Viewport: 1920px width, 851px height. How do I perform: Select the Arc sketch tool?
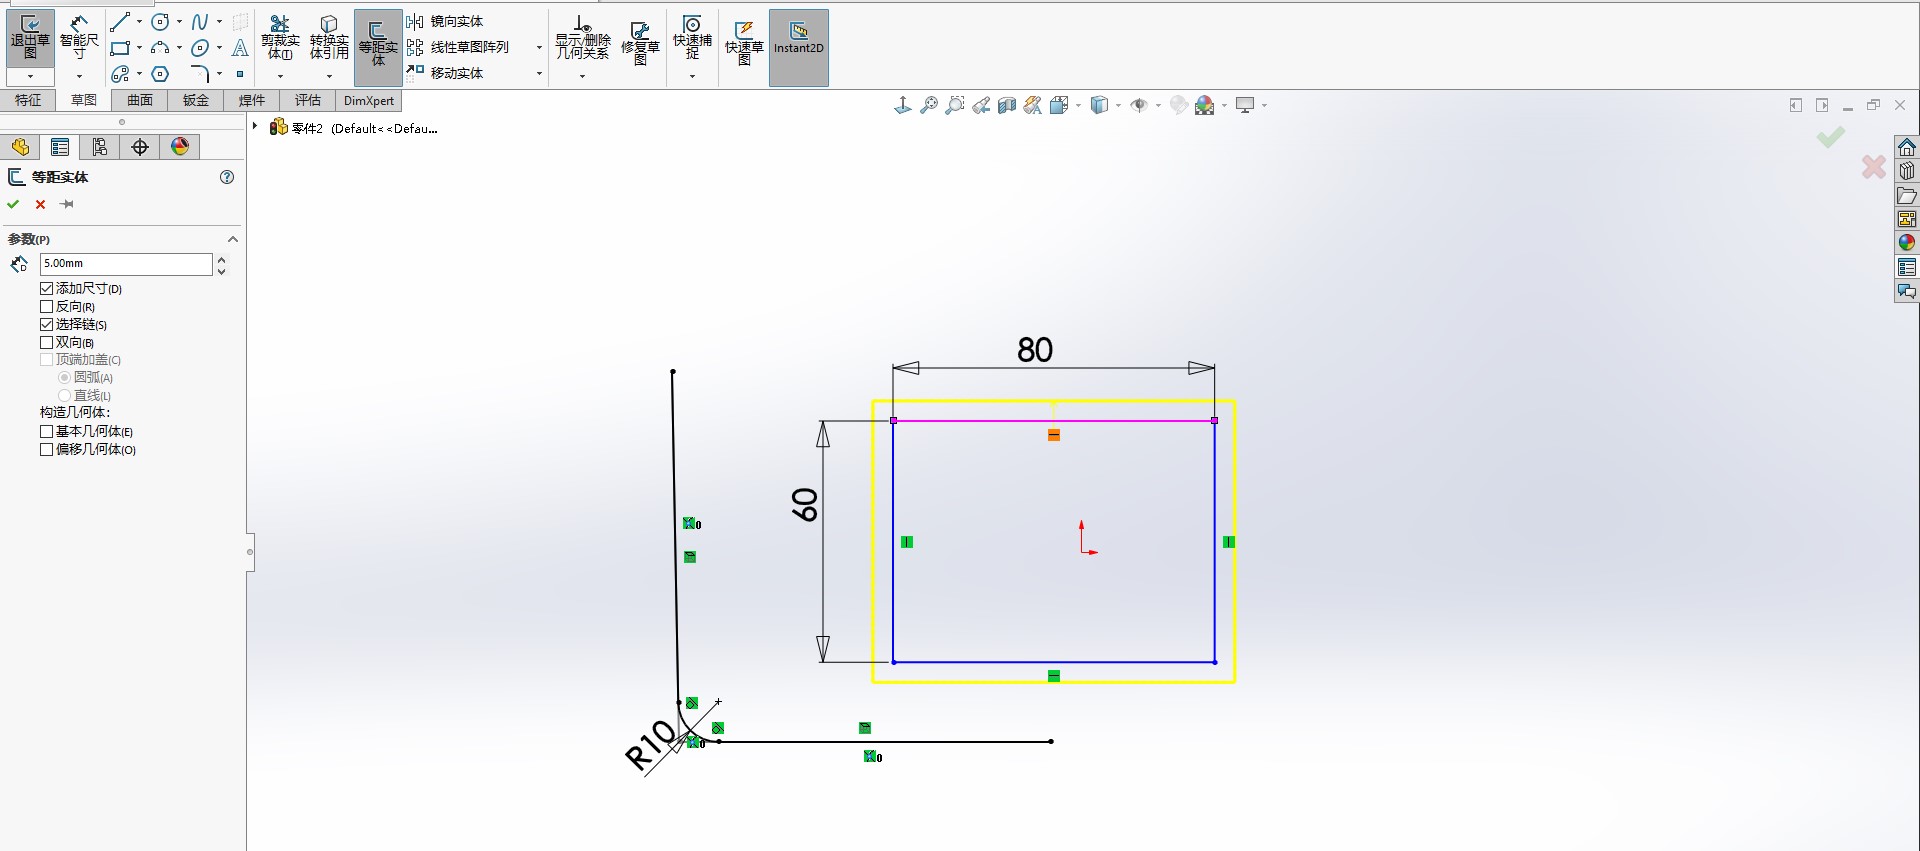coord(160,48)
